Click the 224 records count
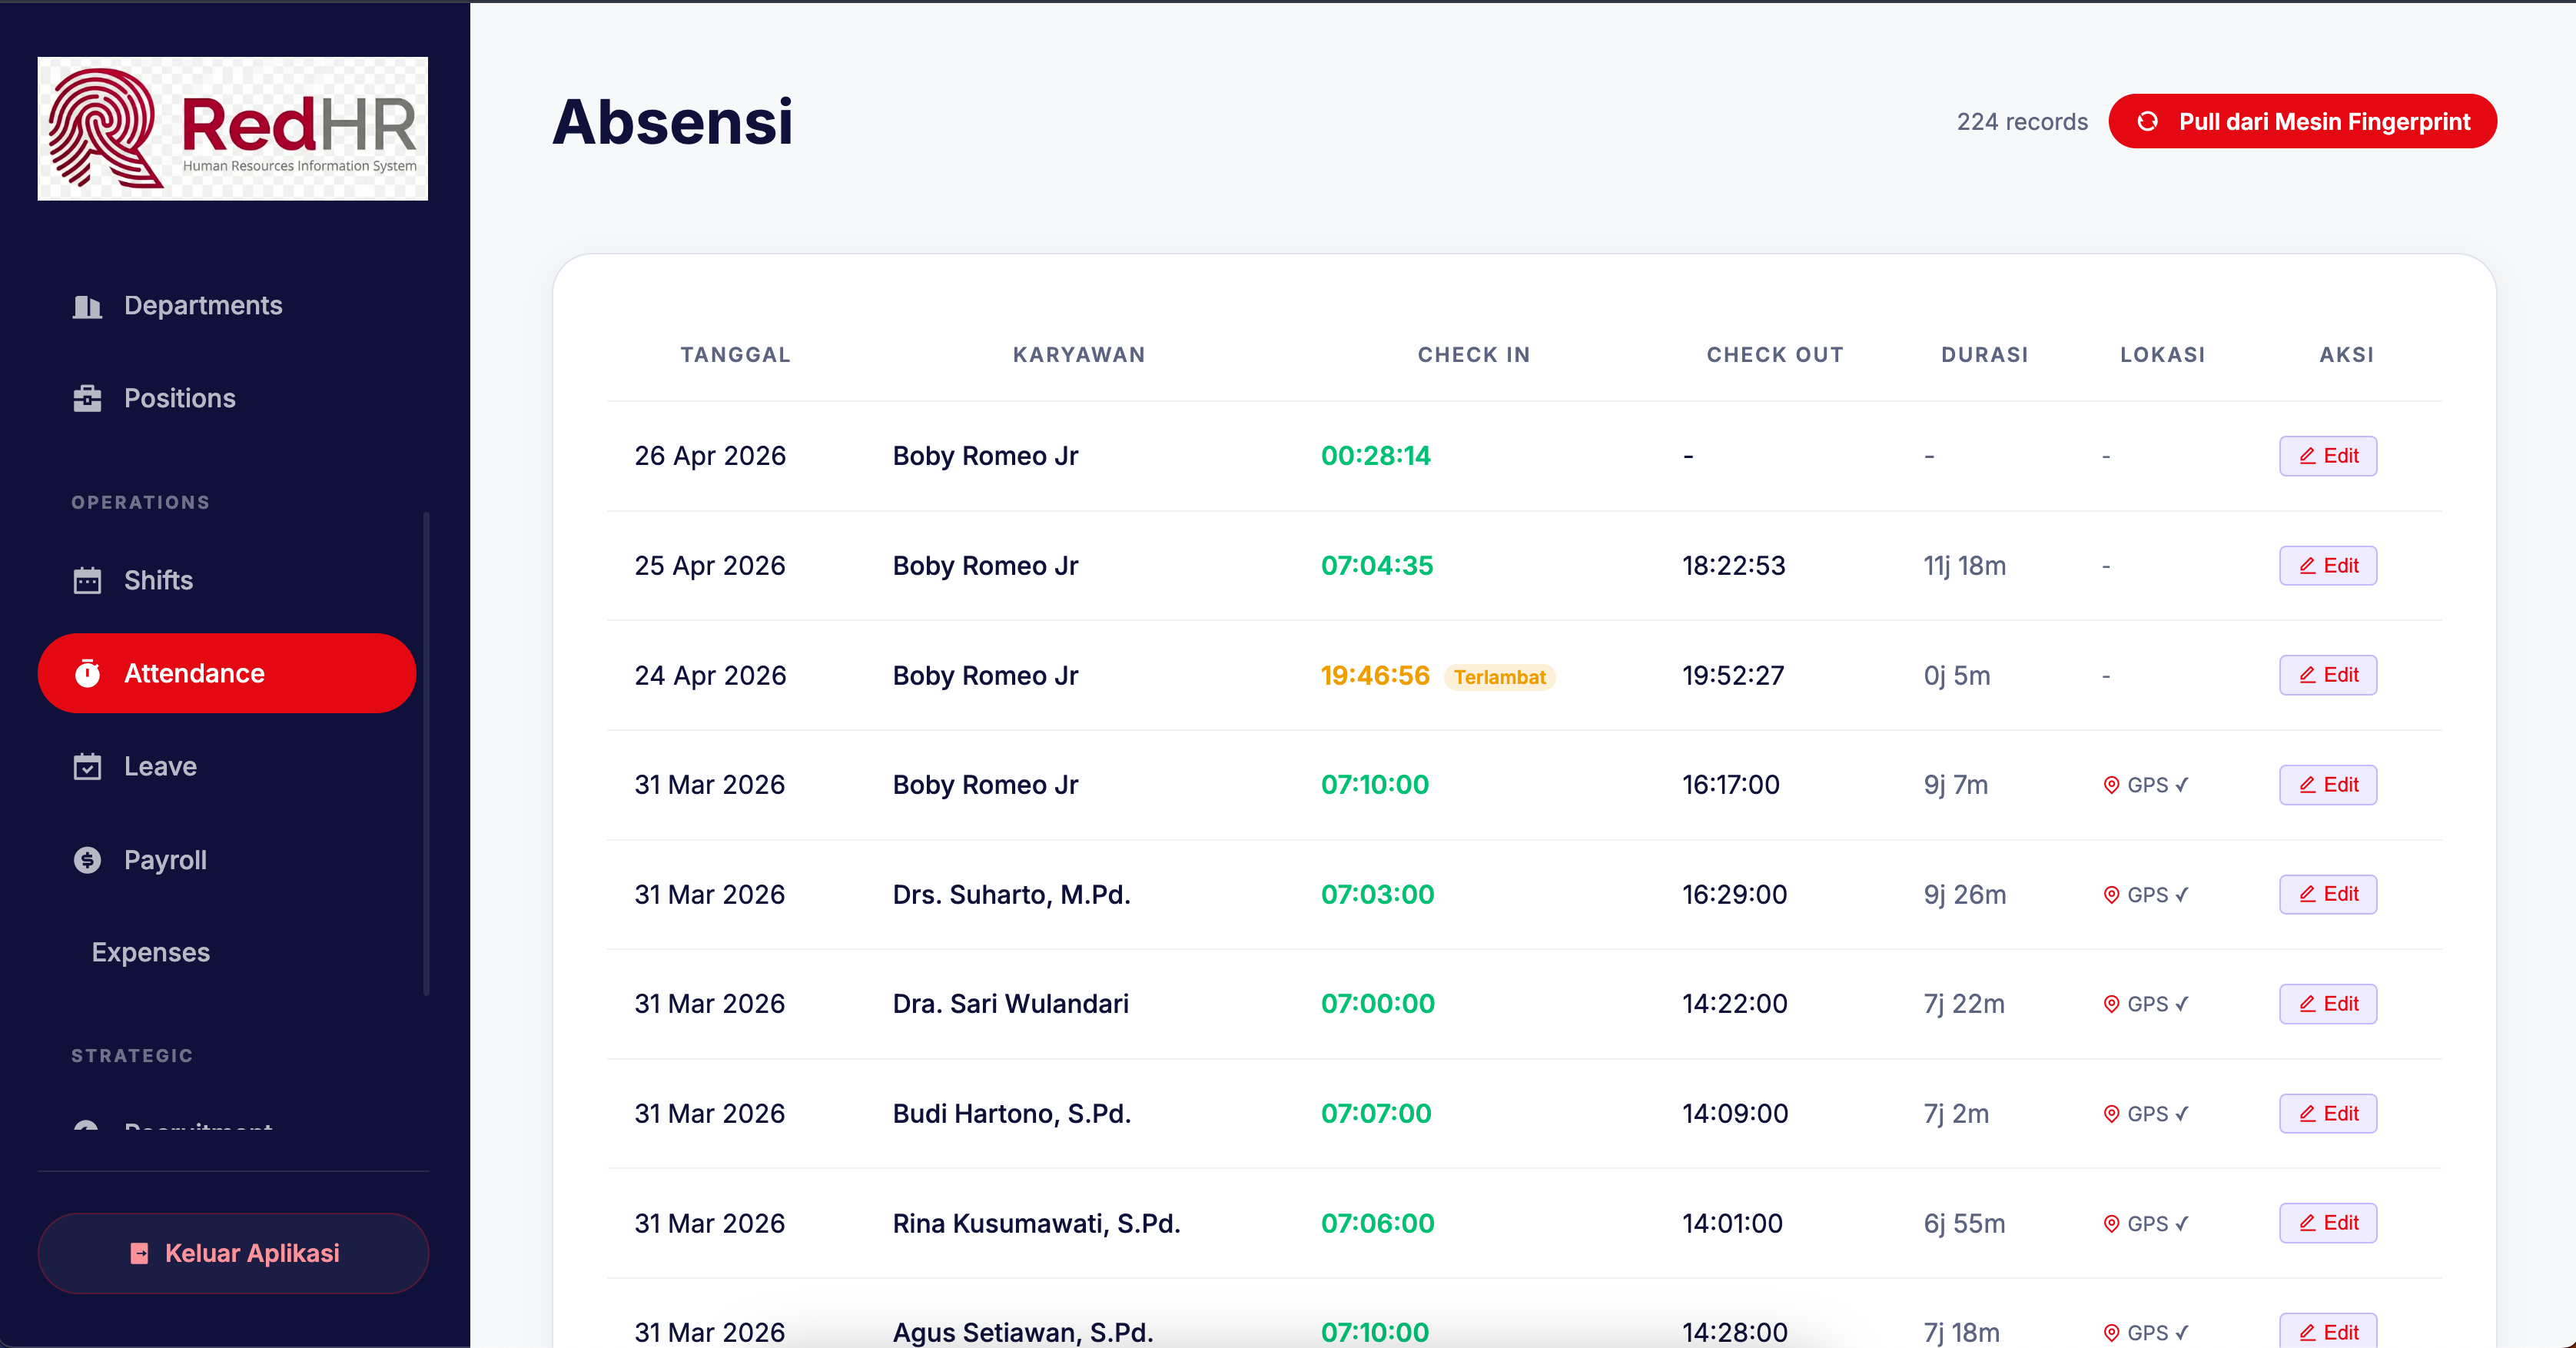The image size is (2576, 1348). coord(2022,122)
